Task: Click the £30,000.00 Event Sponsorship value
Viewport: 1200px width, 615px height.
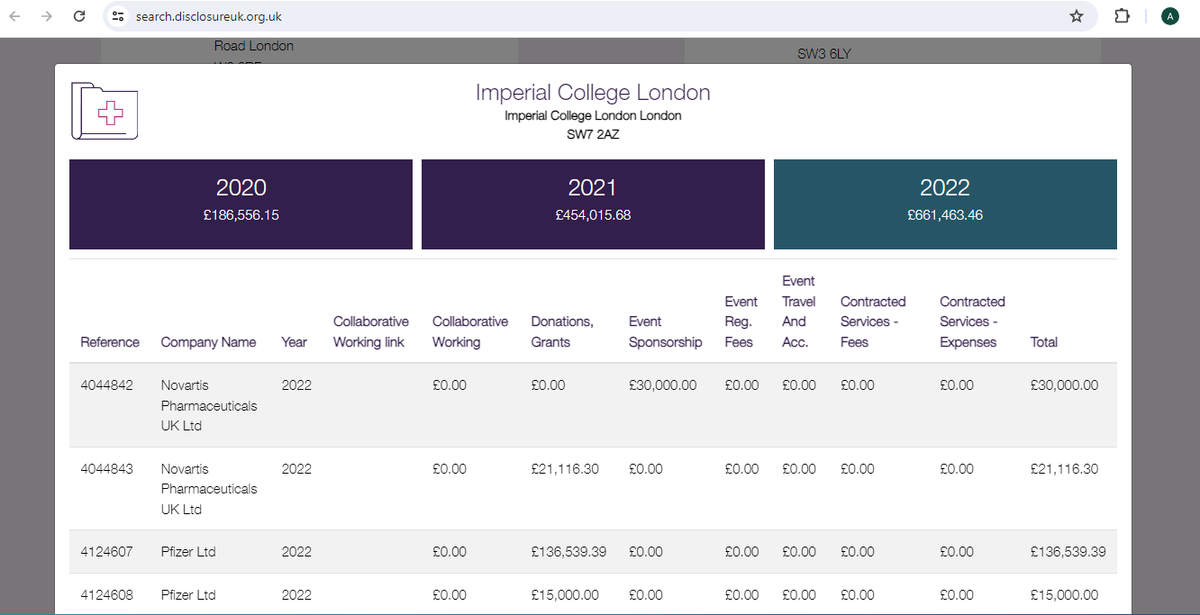Action: point(662,385)
